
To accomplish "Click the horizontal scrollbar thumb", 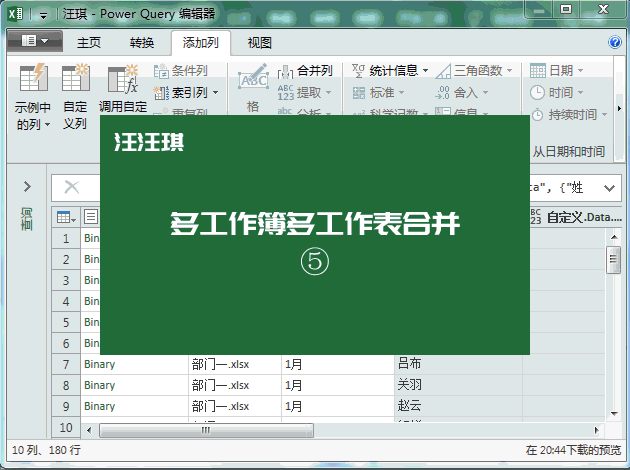I will coord(206,431).
